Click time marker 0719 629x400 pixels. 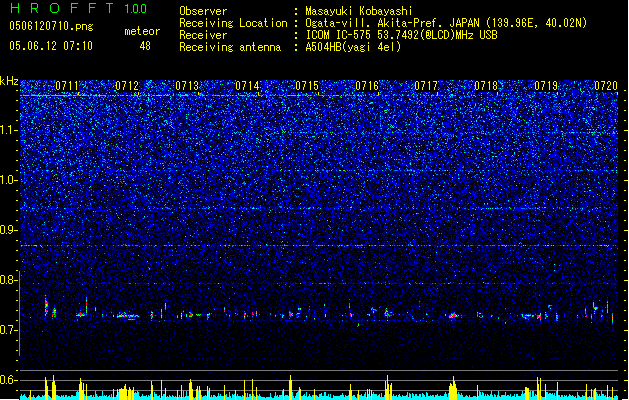tap(546, 86)
